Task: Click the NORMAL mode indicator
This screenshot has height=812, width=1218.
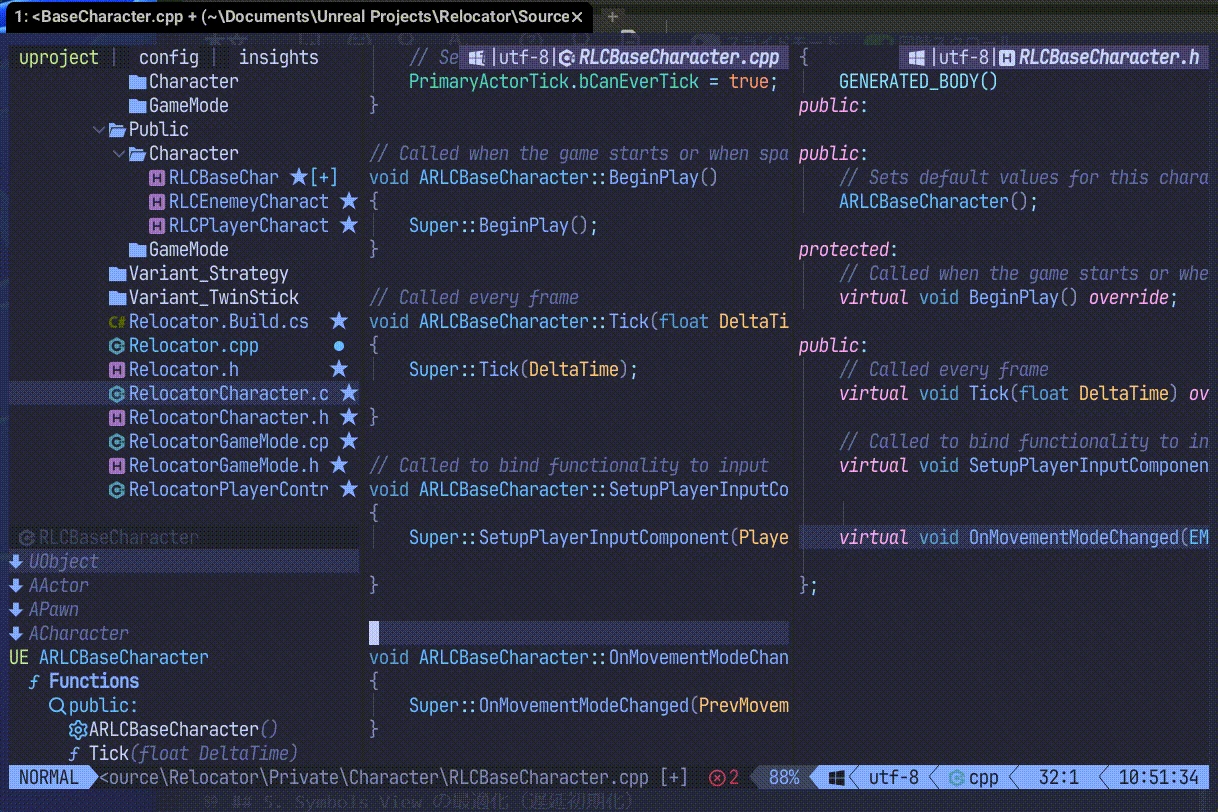Action: coord(48,777)
